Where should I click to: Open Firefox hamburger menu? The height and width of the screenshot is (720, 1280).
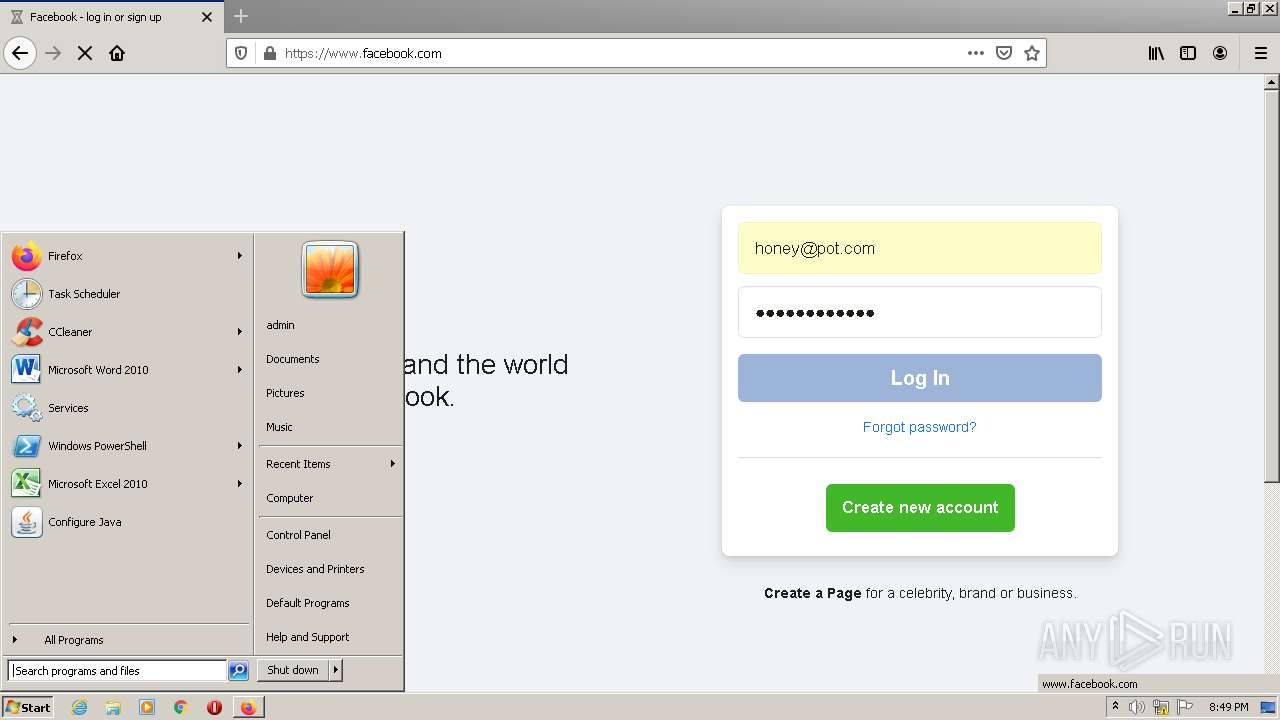(x=1261, y=53)
